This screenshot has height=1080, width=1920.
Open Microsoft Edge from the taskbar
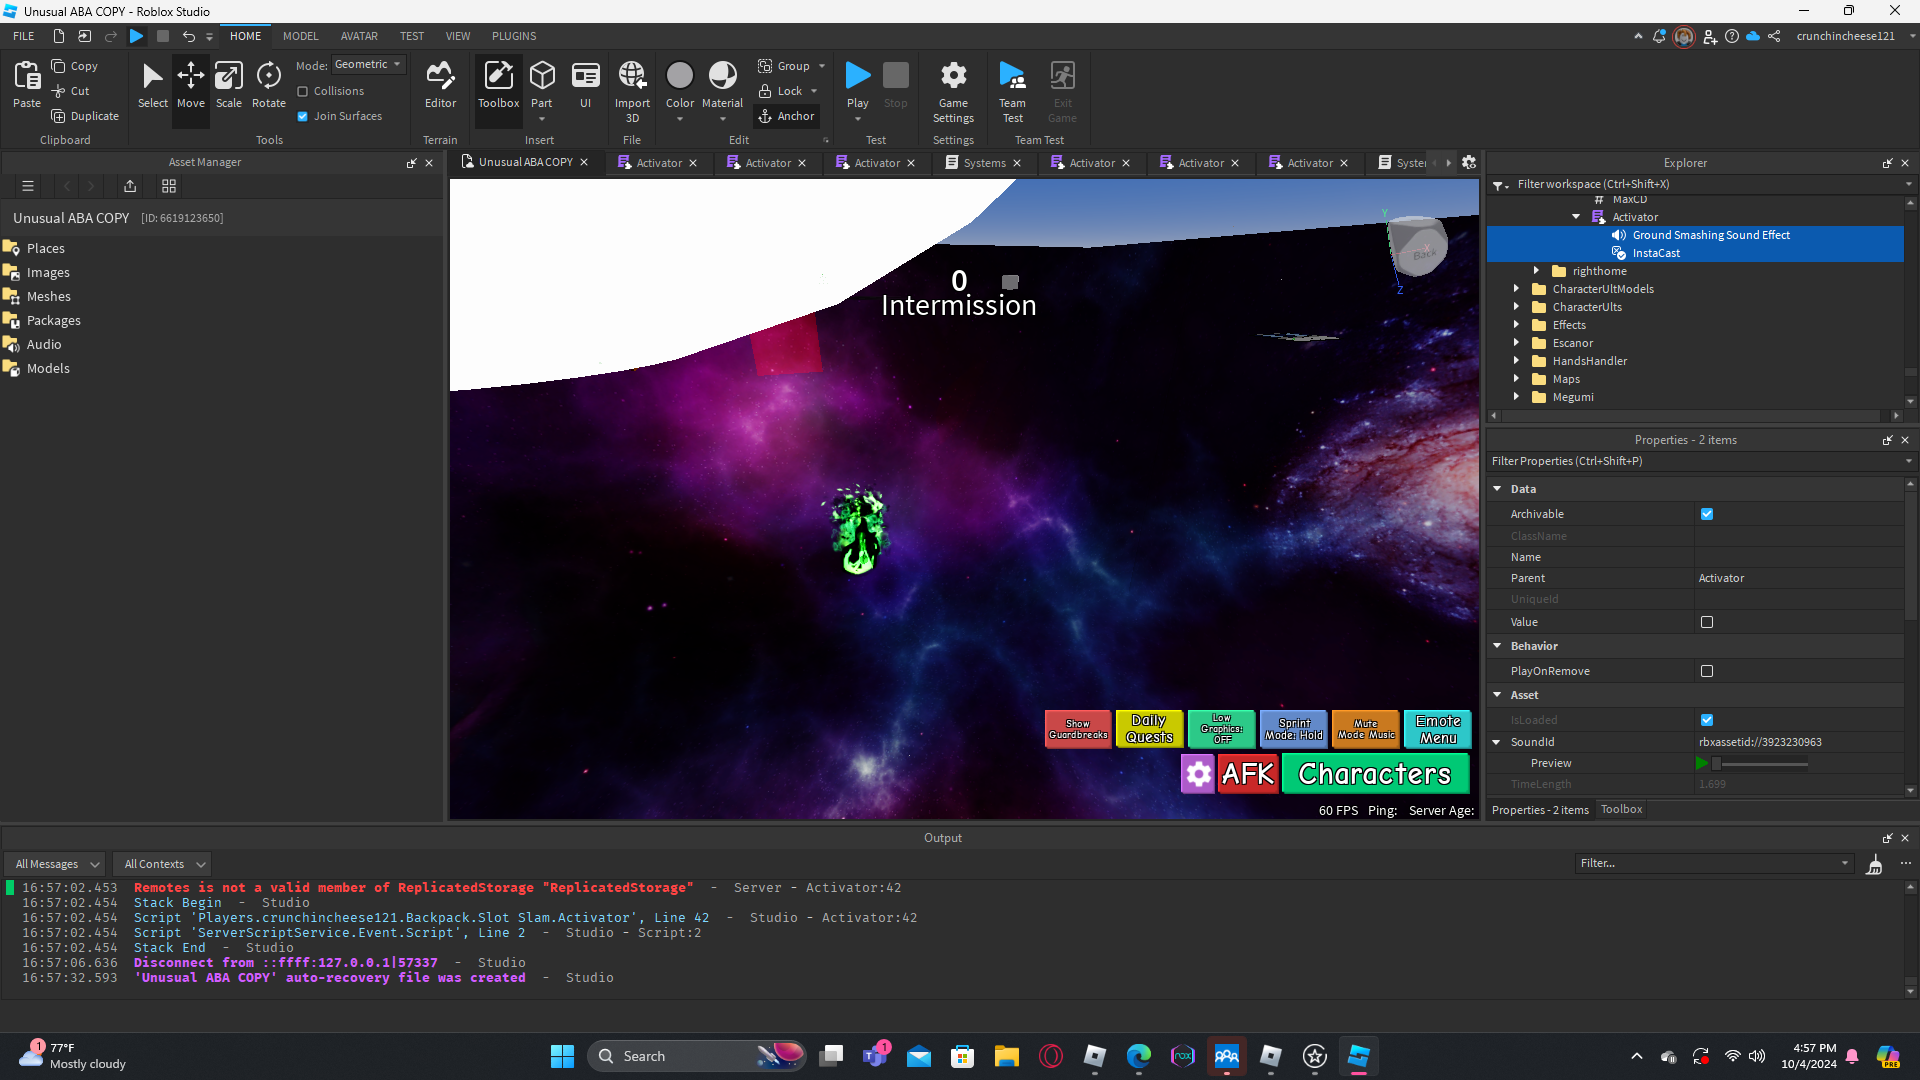tap(1138, 1056)
